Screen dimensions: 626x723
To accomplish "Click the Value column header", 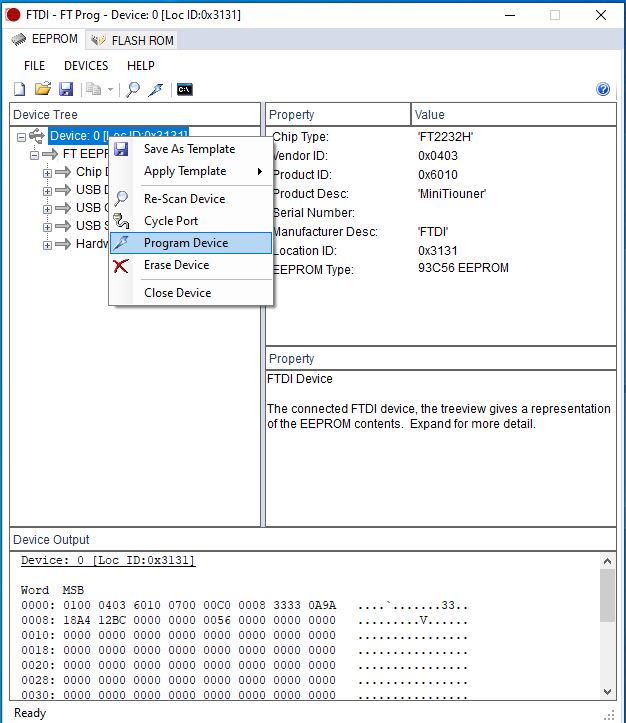I will coord(514,114).
